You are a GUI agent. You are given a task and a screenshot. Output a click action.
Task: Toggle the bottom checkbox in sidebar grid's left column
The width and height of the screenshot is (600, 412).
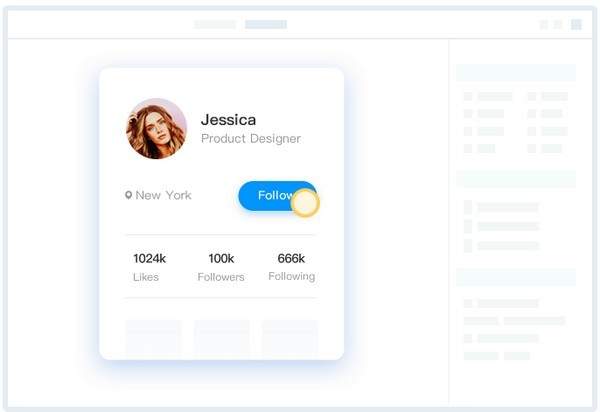(468, 148)
